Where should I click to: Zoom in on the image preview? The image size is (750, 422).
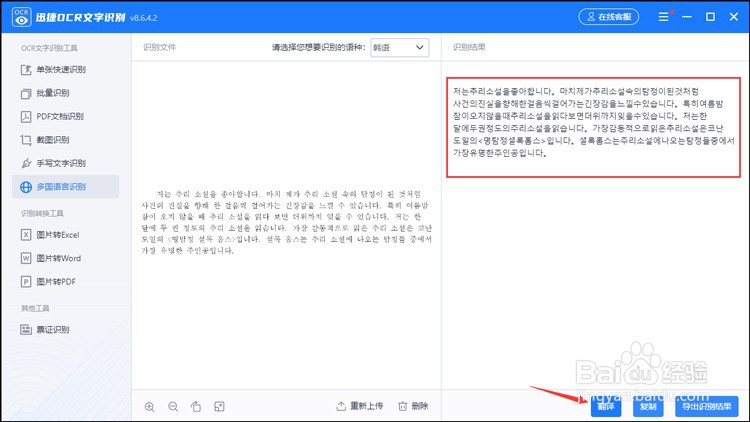click(149, 407)
